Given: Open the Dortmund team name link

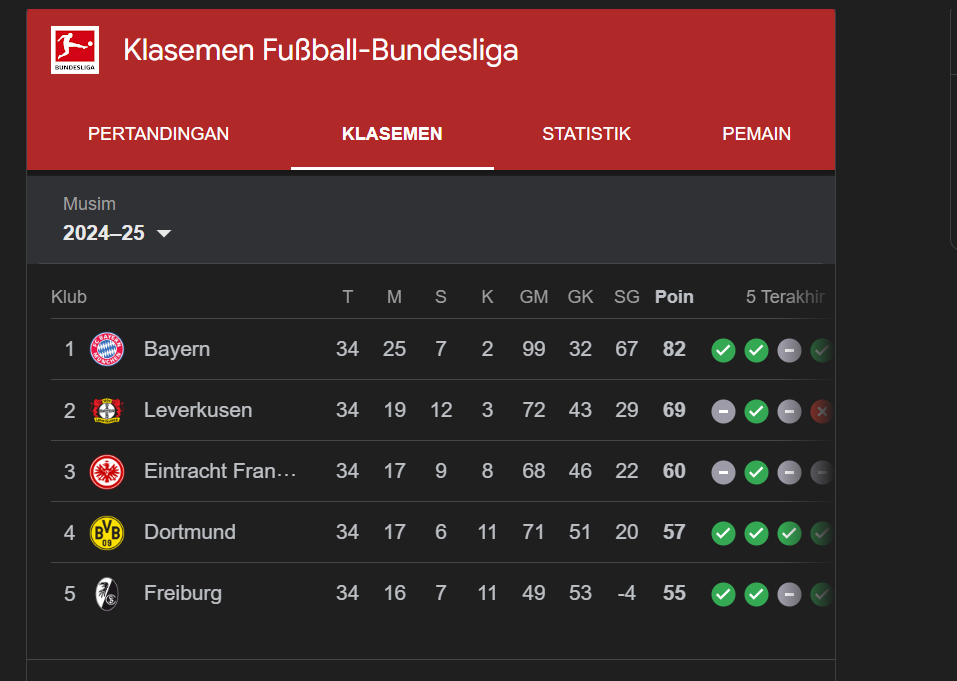Looking at the screenshot, I should [190, 532].
